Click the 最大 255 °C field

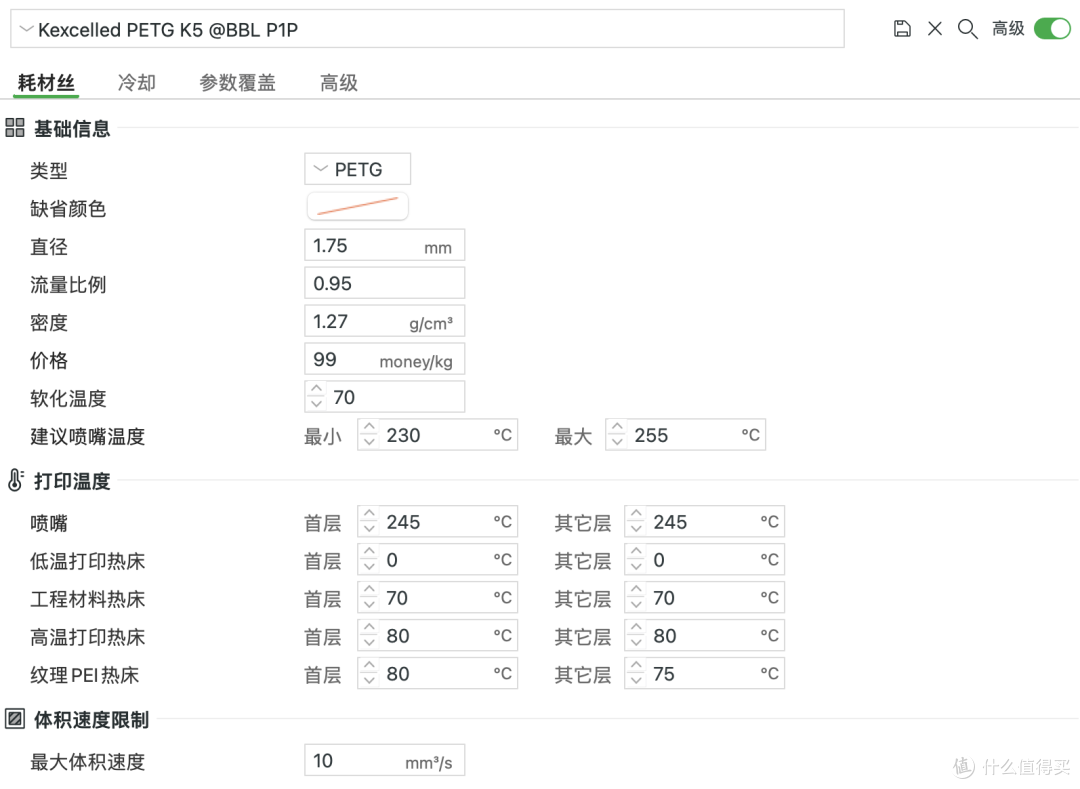(x=685, y=435)
